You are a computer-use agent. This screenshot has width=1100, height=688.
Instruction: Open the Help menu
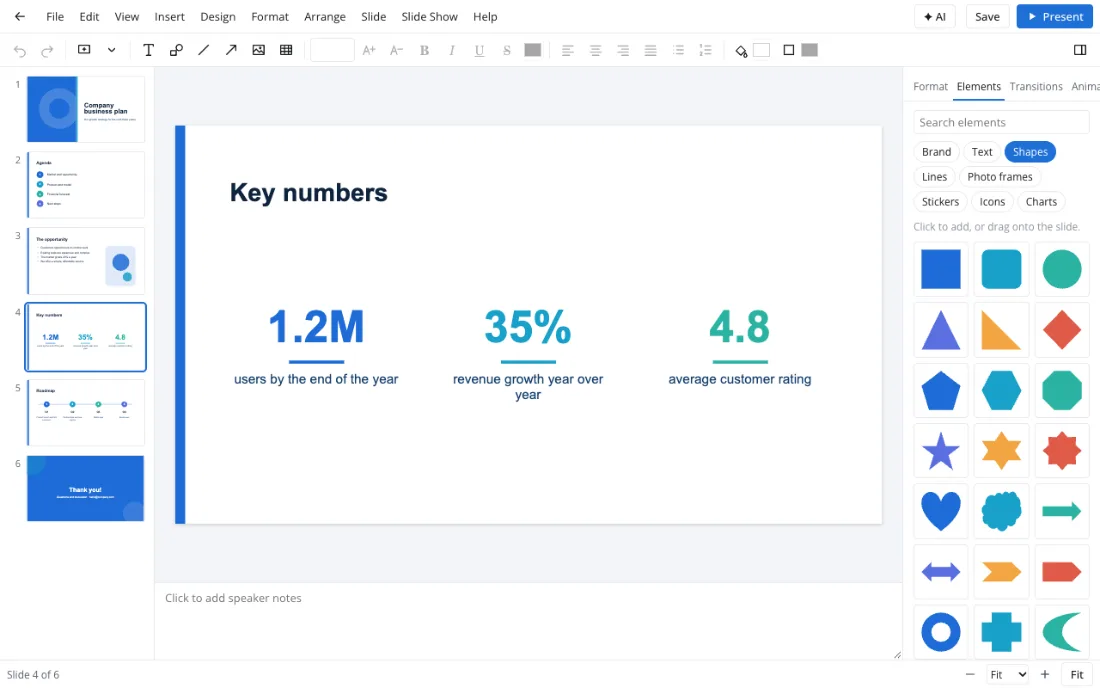click(x=485, y=16)
